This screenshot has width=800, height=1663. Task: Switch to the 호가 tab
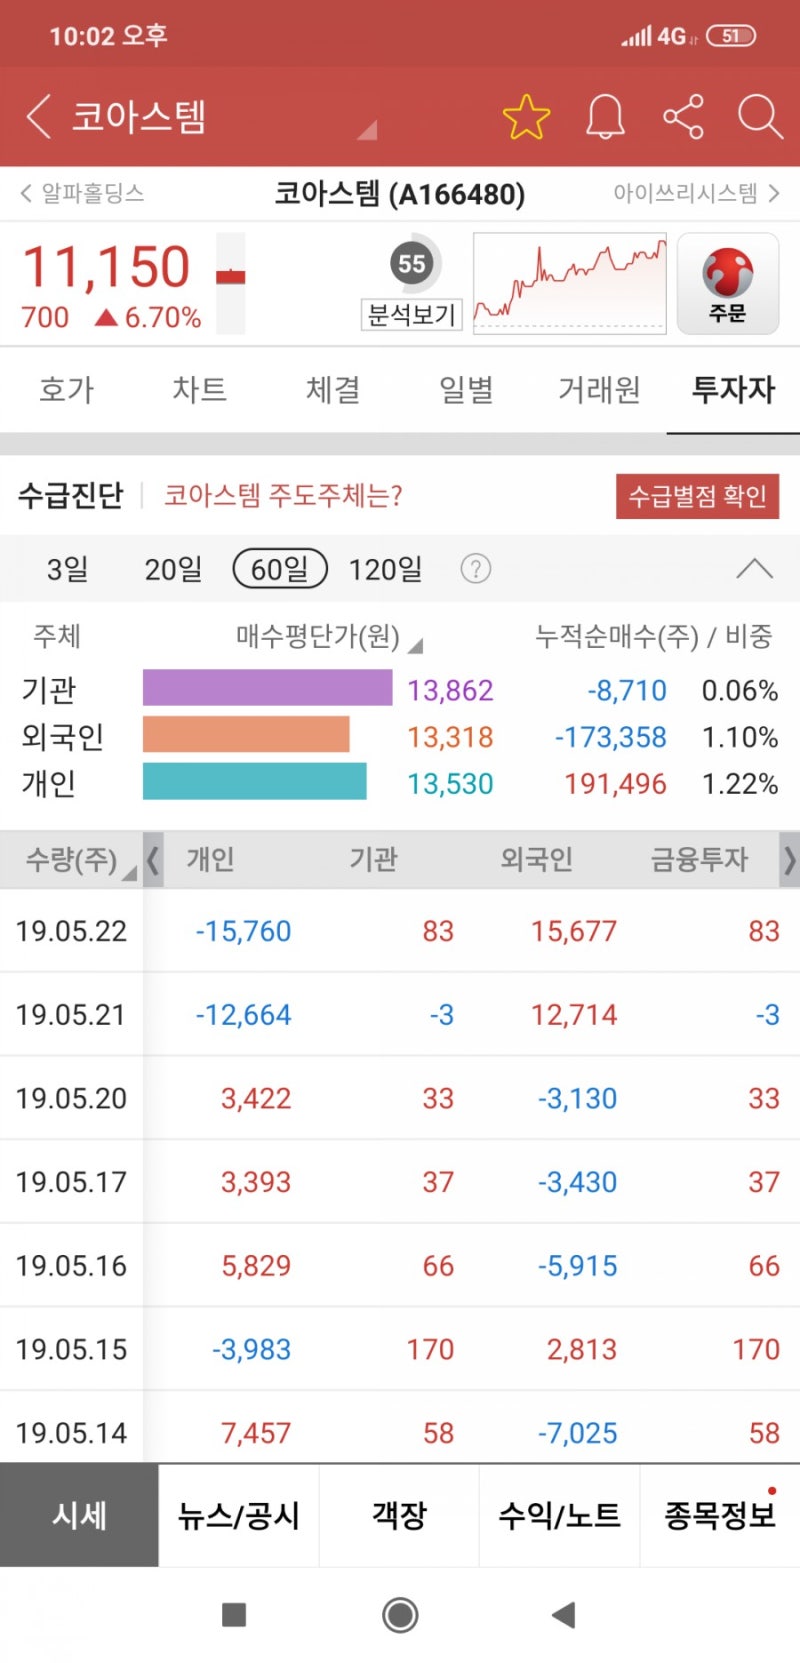66,390
